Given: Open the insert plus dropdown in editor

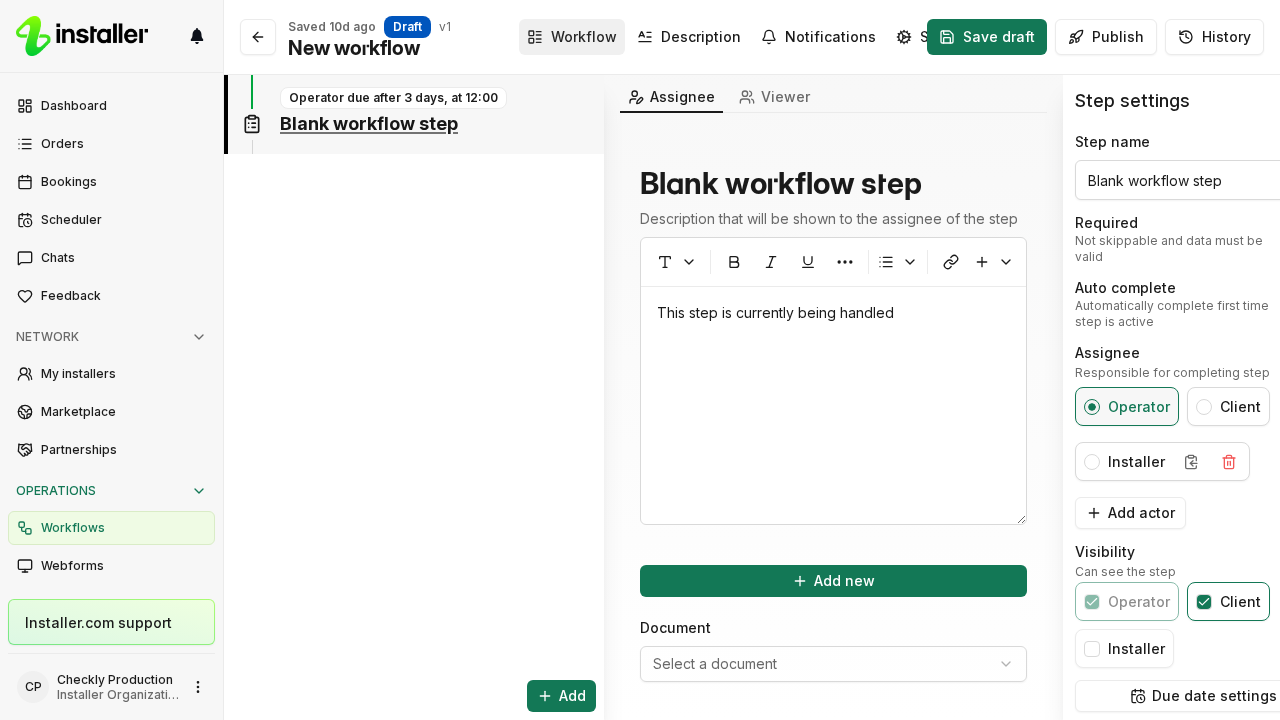Looking at the screenshot, I should (x=993, y=262).
